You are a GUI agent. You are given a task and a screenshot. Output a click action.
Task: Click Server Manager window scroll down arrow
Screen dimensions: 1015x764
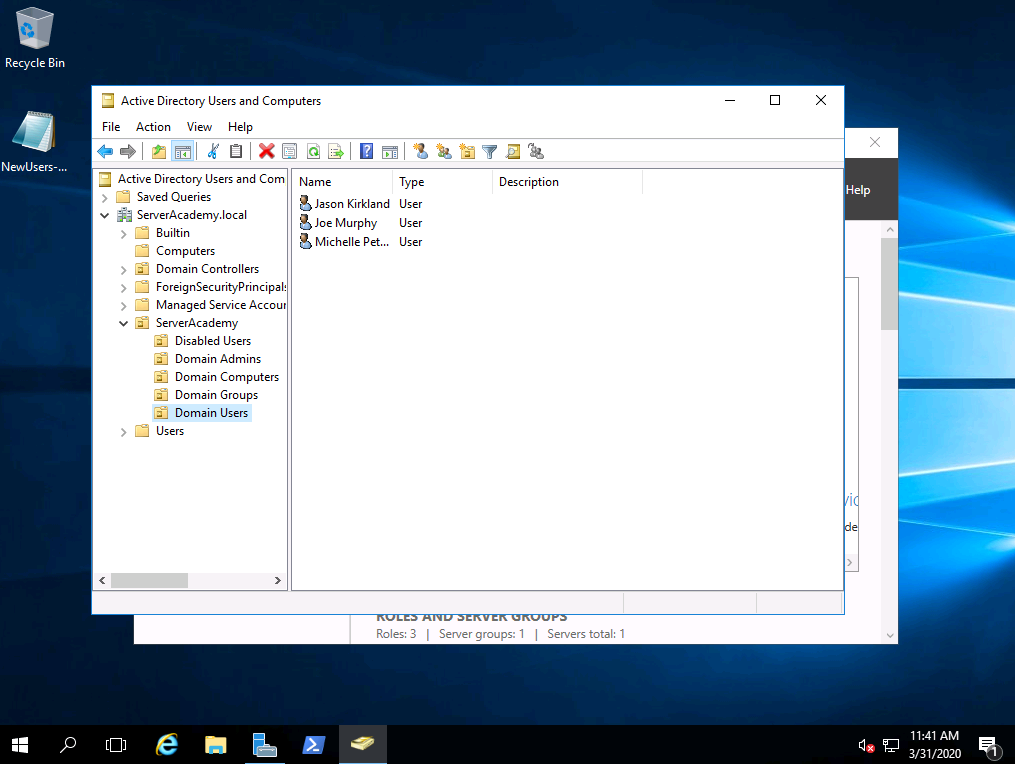[x=890, y=636]
